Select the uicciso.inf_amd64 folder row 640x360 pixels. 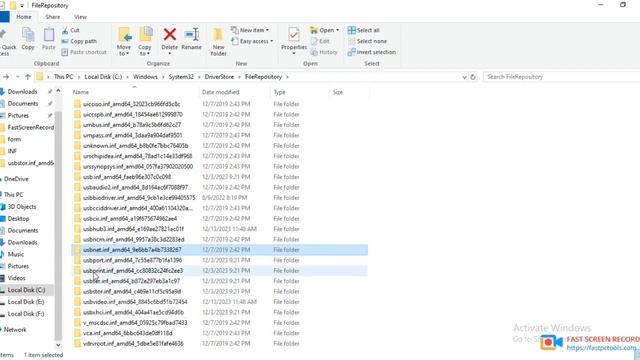220,104
